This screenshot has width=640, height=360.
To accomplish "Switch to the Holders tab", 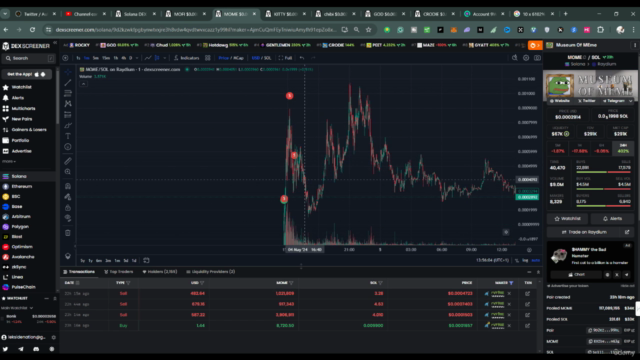I will [x=160, y=272].
